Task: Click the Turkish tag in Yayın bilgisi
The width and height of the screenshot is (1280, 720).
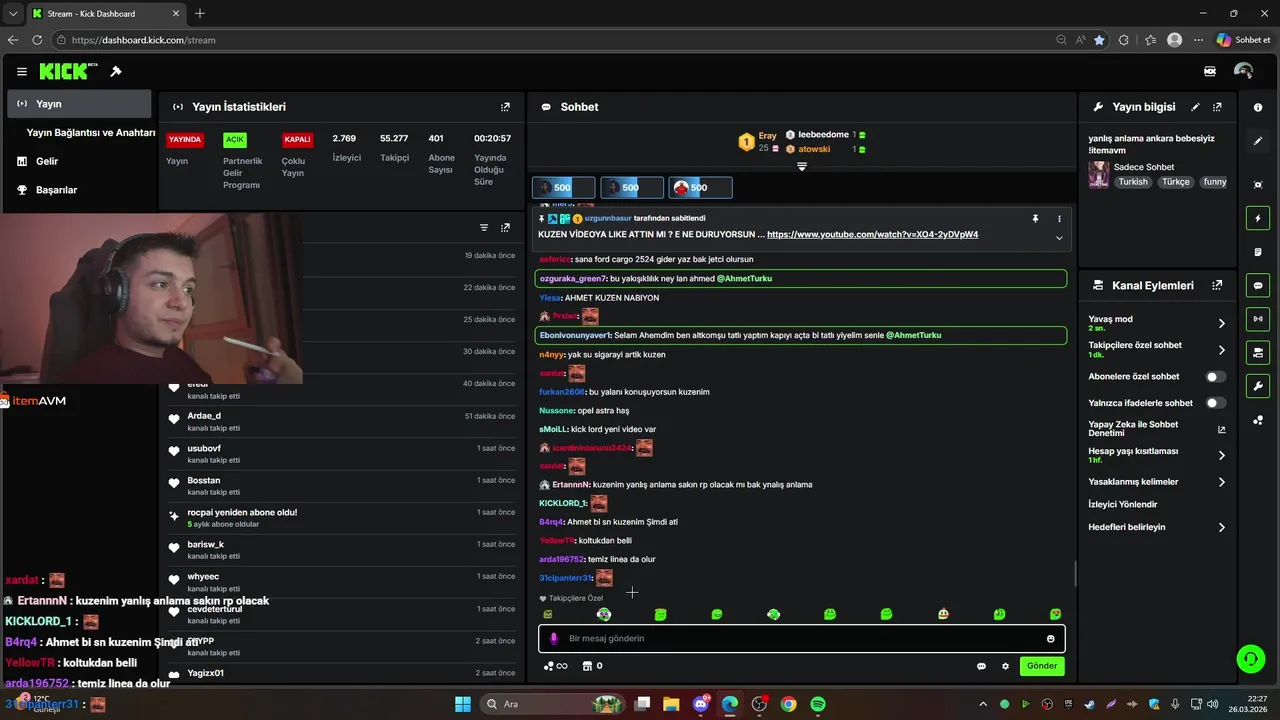Action: pos(1133,182)
